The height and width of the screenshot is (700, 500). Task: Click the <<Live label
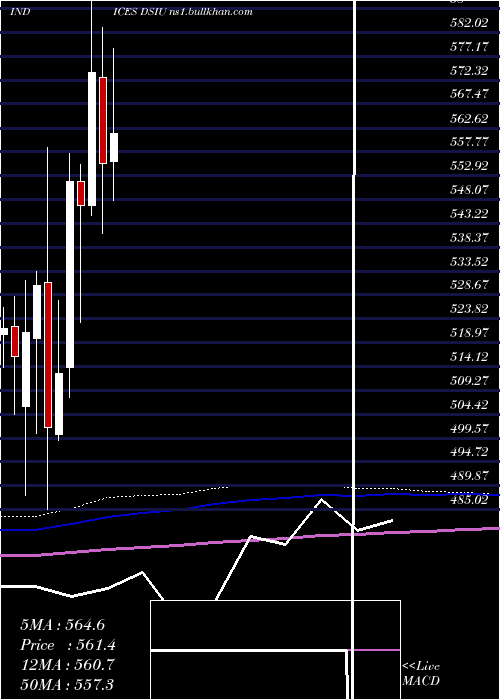click(421, 666)
